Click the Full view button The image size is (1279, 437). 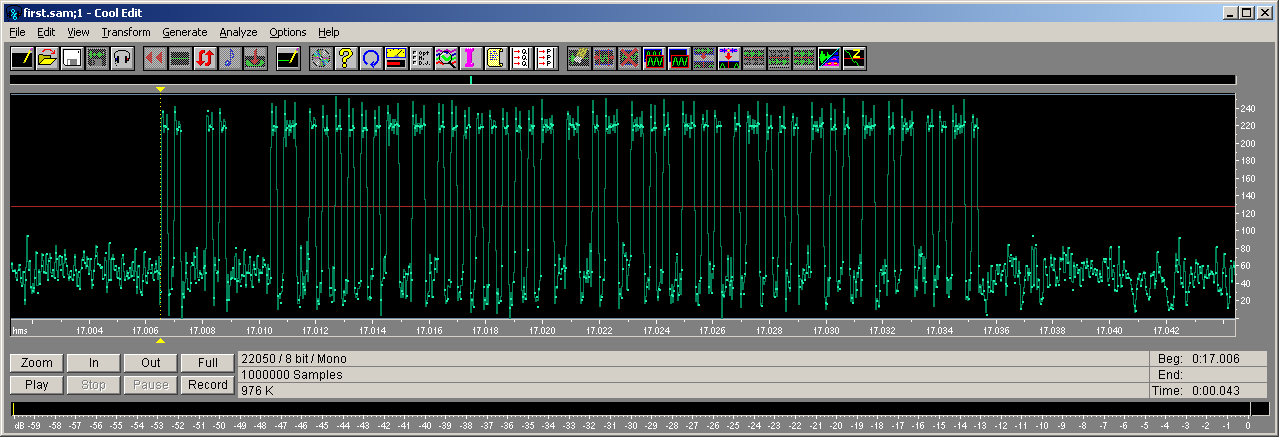click(208, 362)
